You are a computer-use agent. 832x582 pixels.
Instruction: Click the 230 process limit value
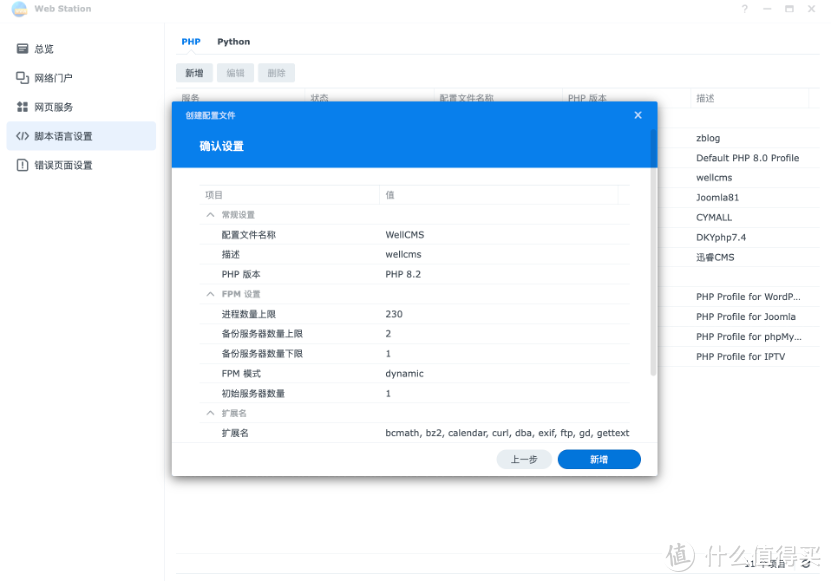point(394,314)
